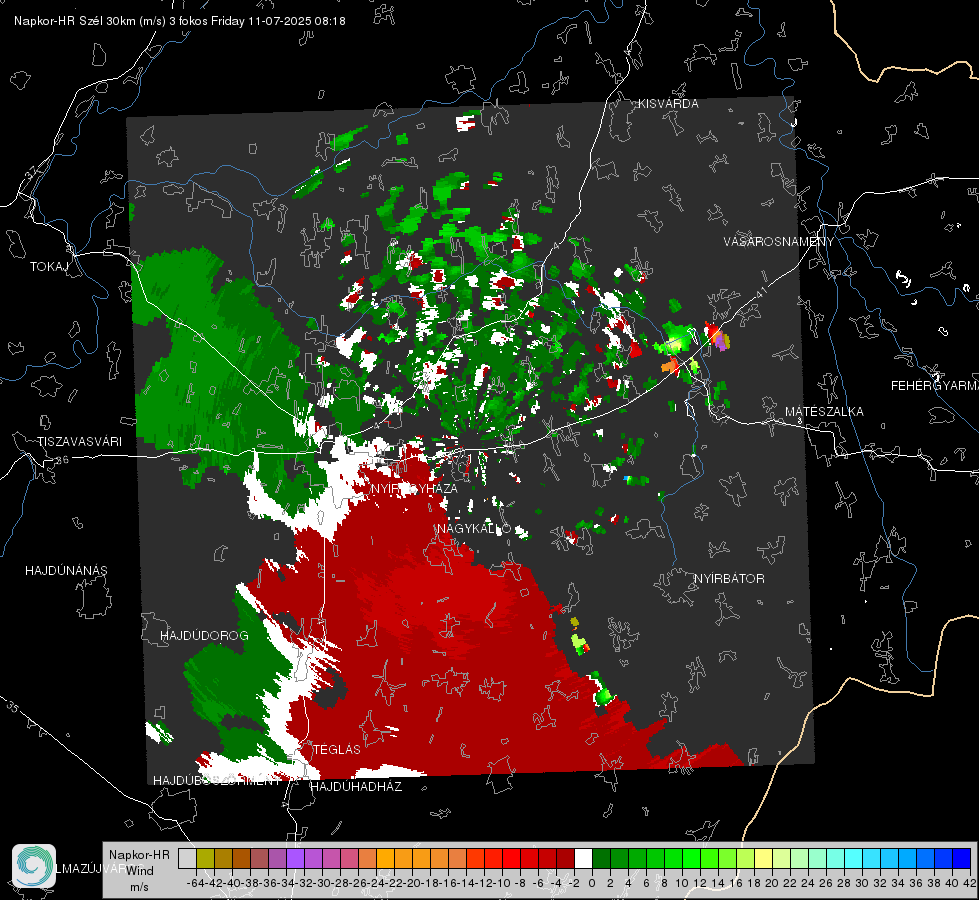Select the KISVÁRDA city label

tap(668, 104)
